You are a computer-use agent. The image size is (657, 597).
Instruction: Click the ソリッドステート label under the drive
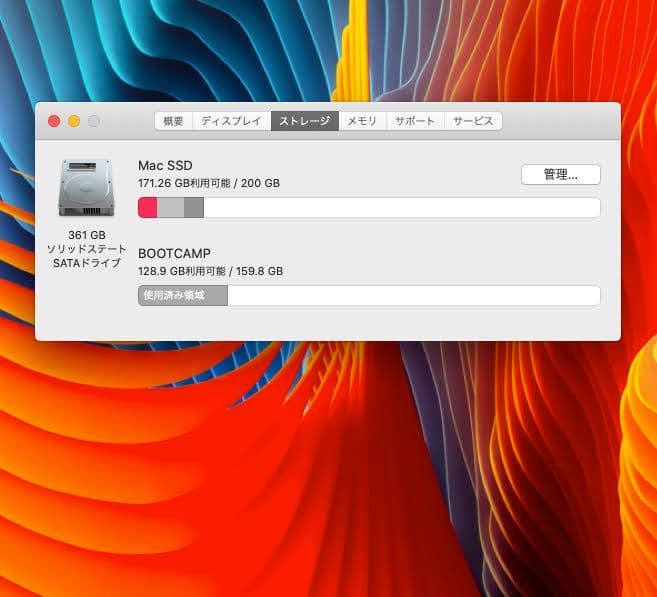click(86, 249)
